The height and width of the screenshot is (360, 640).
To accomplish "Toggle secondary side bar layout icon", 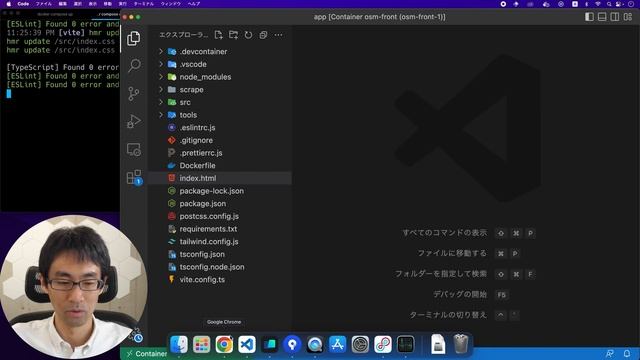I will tap(615, 17).
